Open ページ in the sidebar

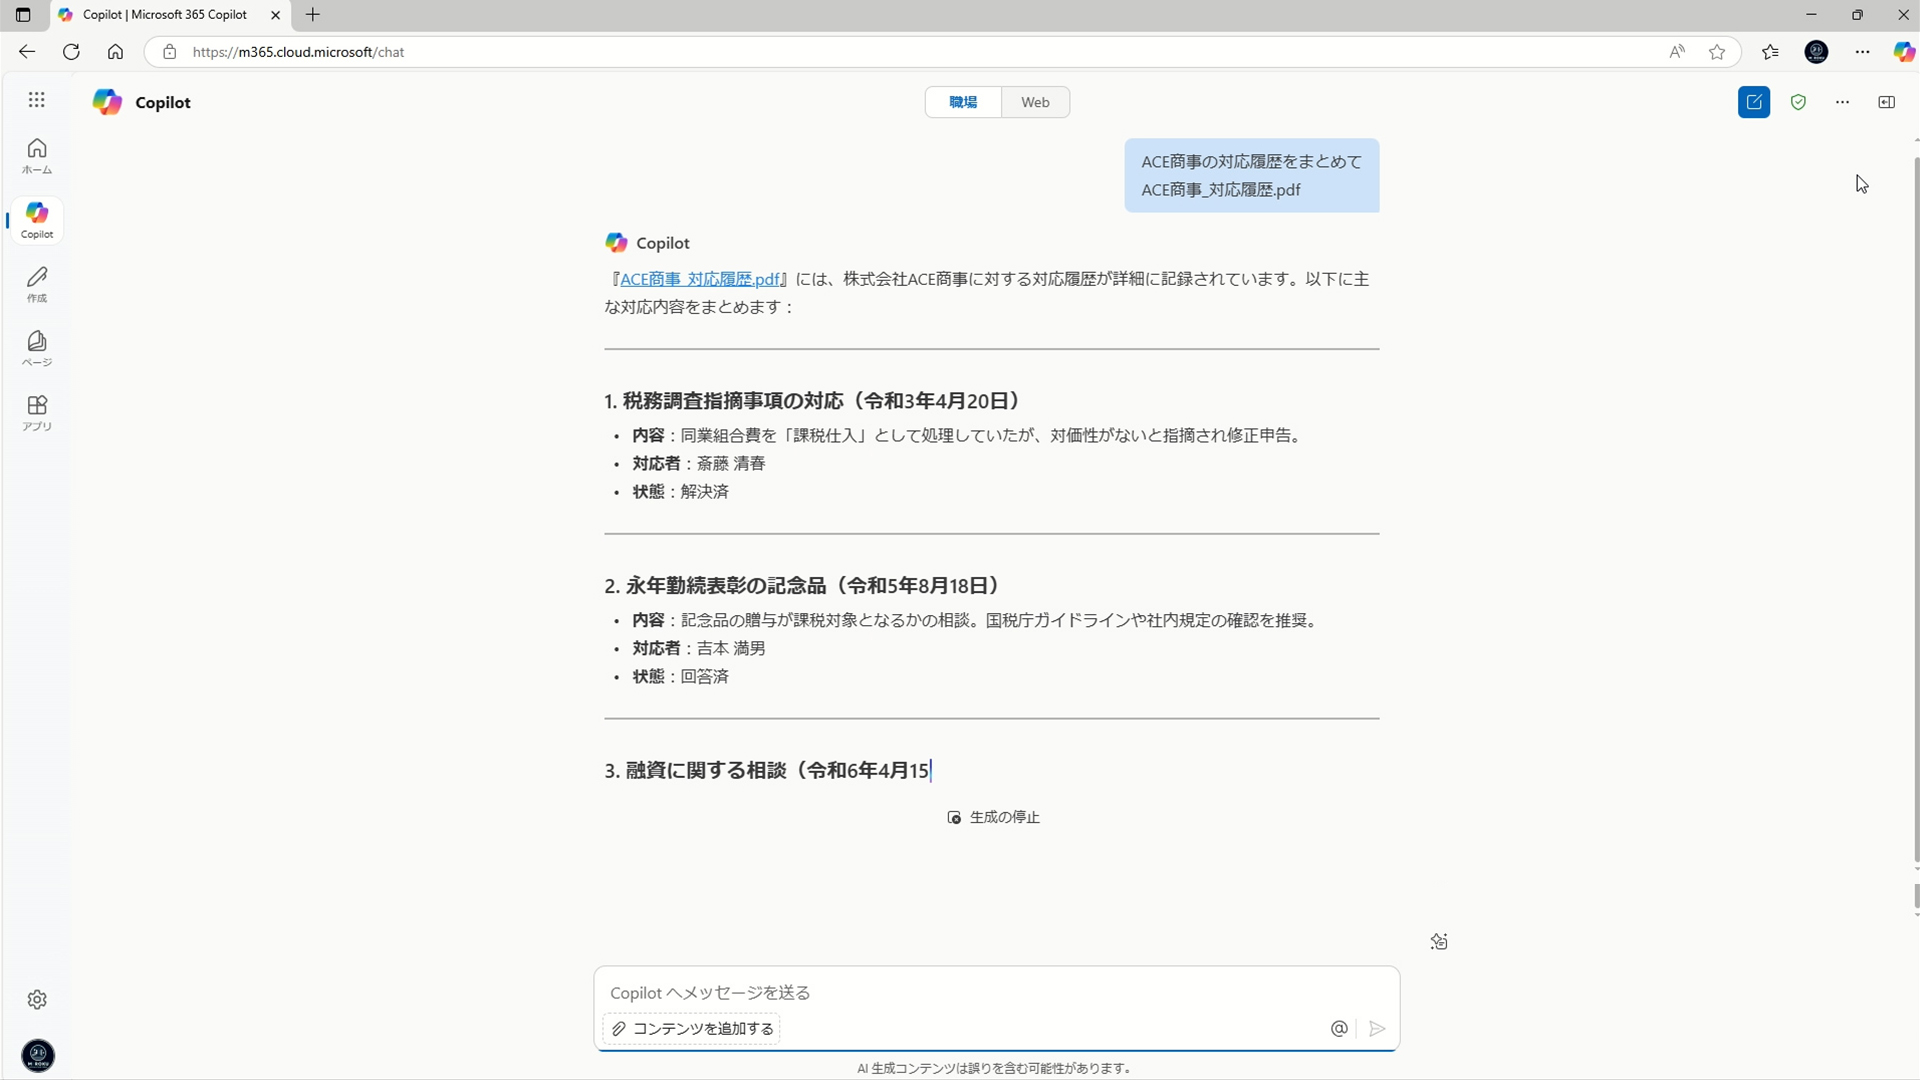pyautogui.click(x=37, y=348)
